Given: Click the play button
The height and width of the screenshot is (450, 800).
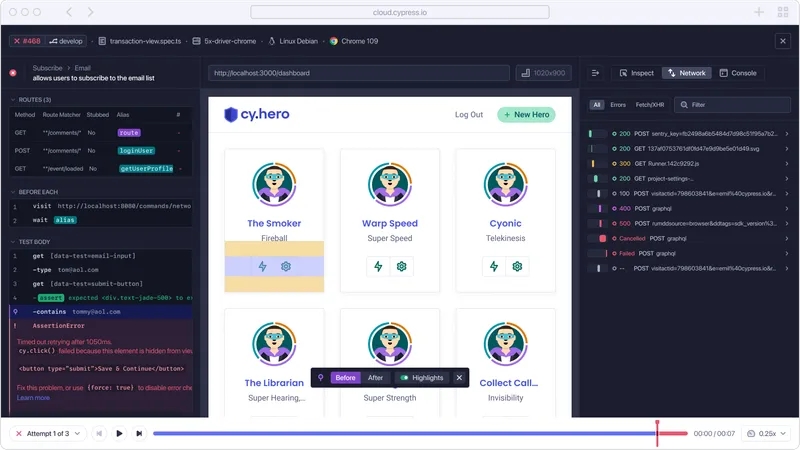Looking at the screenshot, I should tap(119, 434).
